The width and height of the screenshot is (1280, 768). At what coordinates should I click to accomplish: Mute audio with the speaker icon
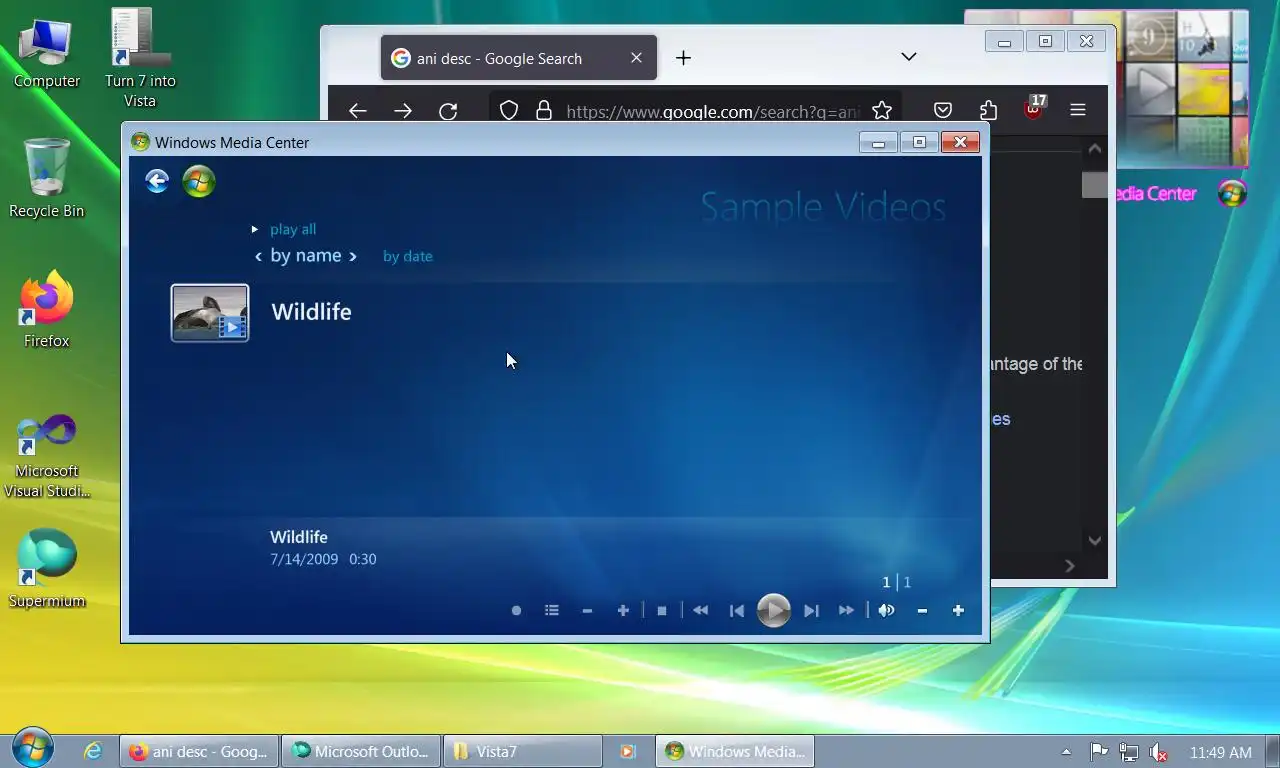click(x=886, y=610)
